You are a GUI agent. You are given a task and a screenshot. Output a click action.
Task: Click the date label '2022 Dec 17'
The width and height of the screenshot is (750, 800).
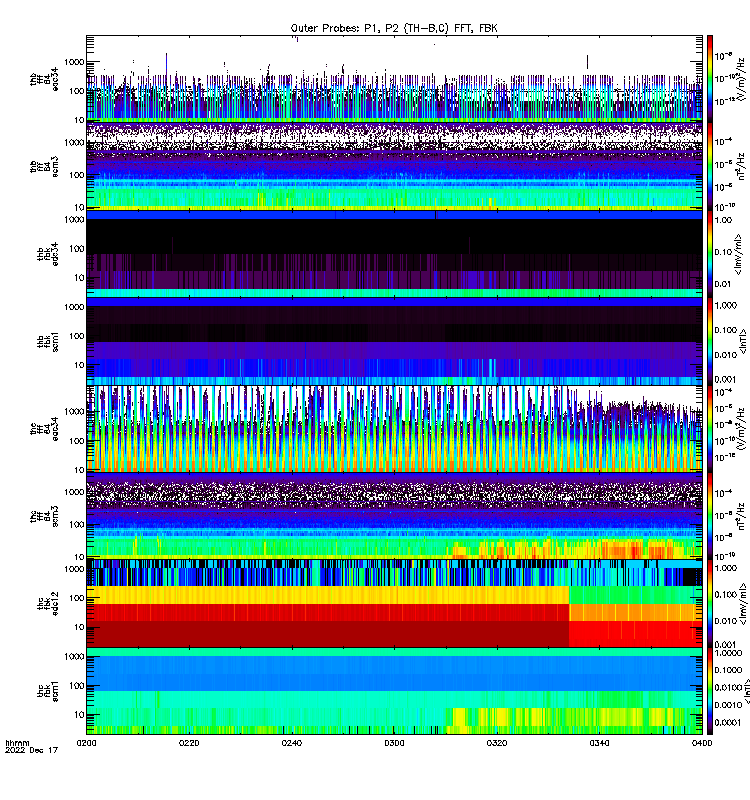pyautogui.click(x=31, y=750)
